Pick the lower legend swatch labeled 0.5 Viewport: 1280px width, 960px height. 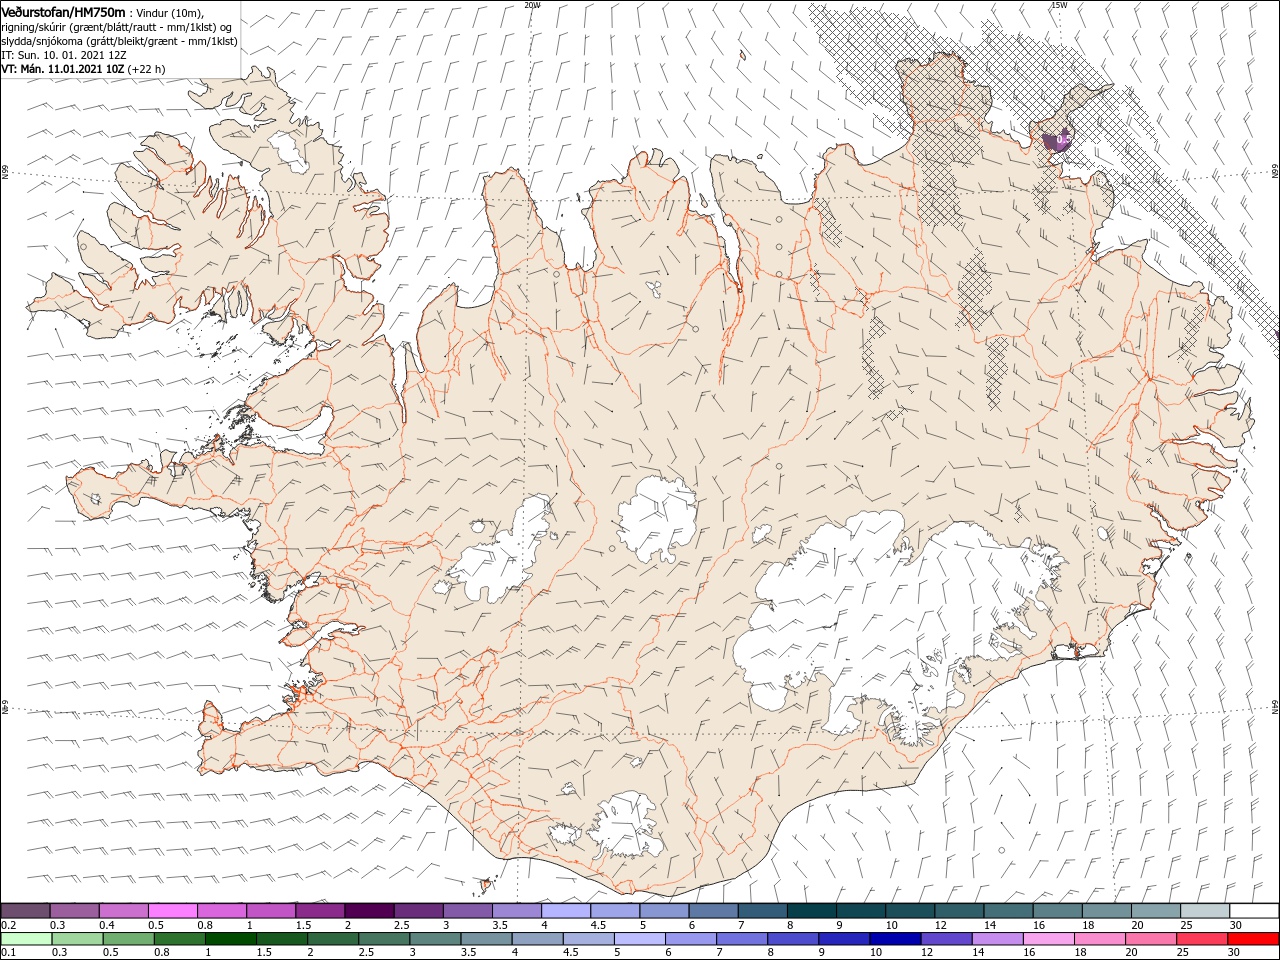coord(128,938)
